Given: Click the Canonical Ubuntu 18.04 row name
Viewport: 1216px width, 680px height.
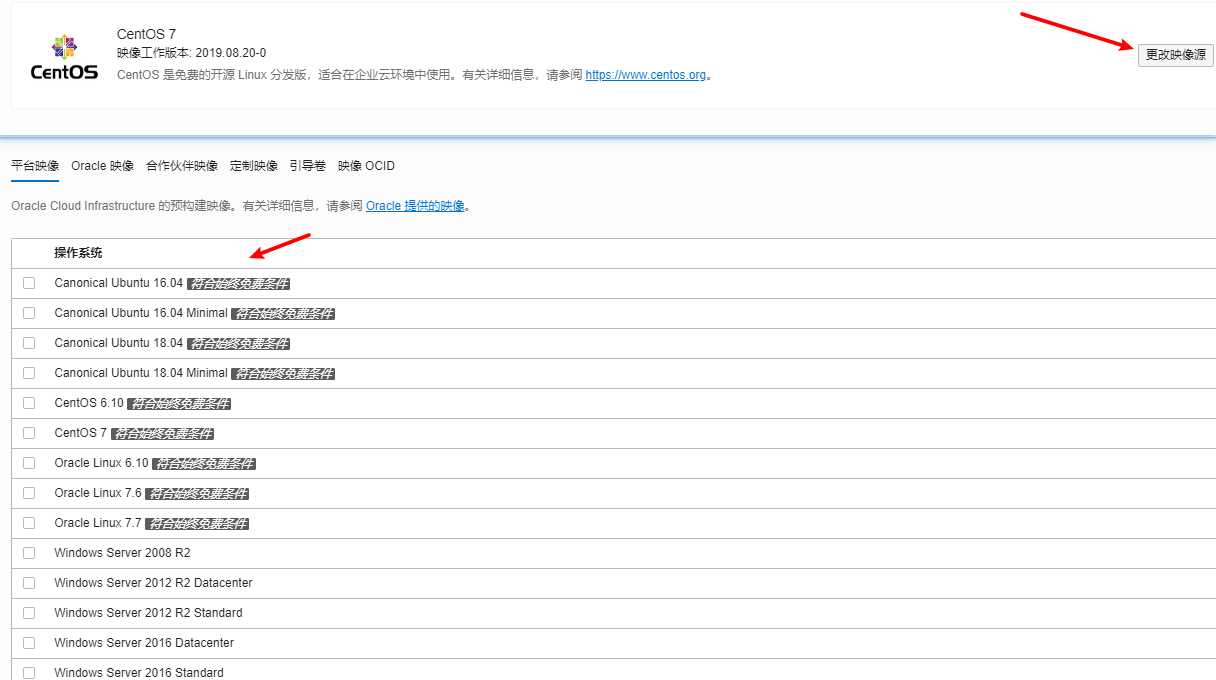Looking at the screenshot, I should coord(119,343).
